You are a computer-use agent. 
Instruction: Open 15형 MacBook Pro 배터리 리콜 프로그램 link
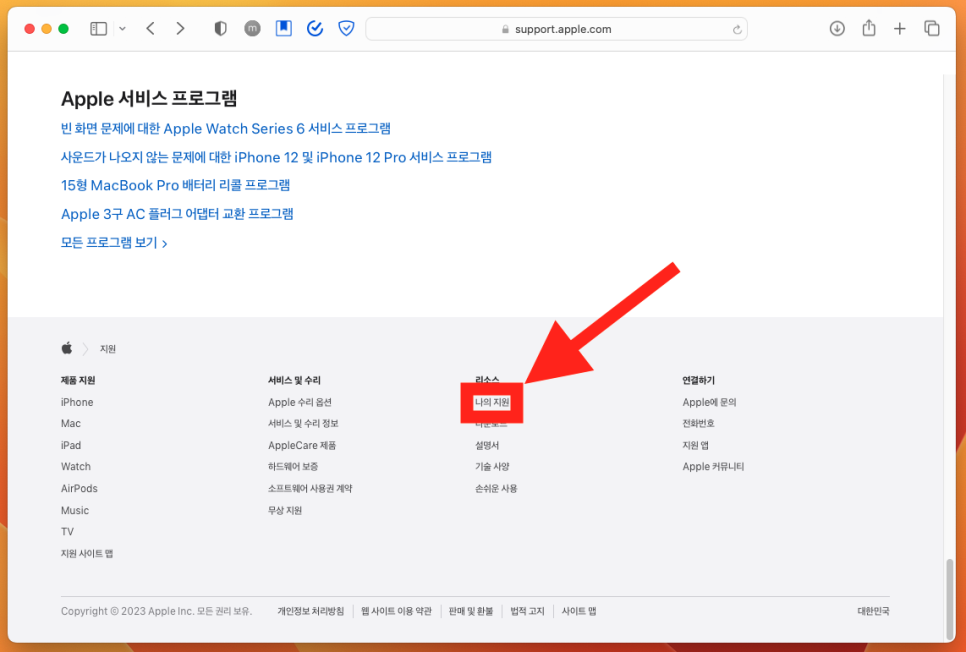click(176, 185)
